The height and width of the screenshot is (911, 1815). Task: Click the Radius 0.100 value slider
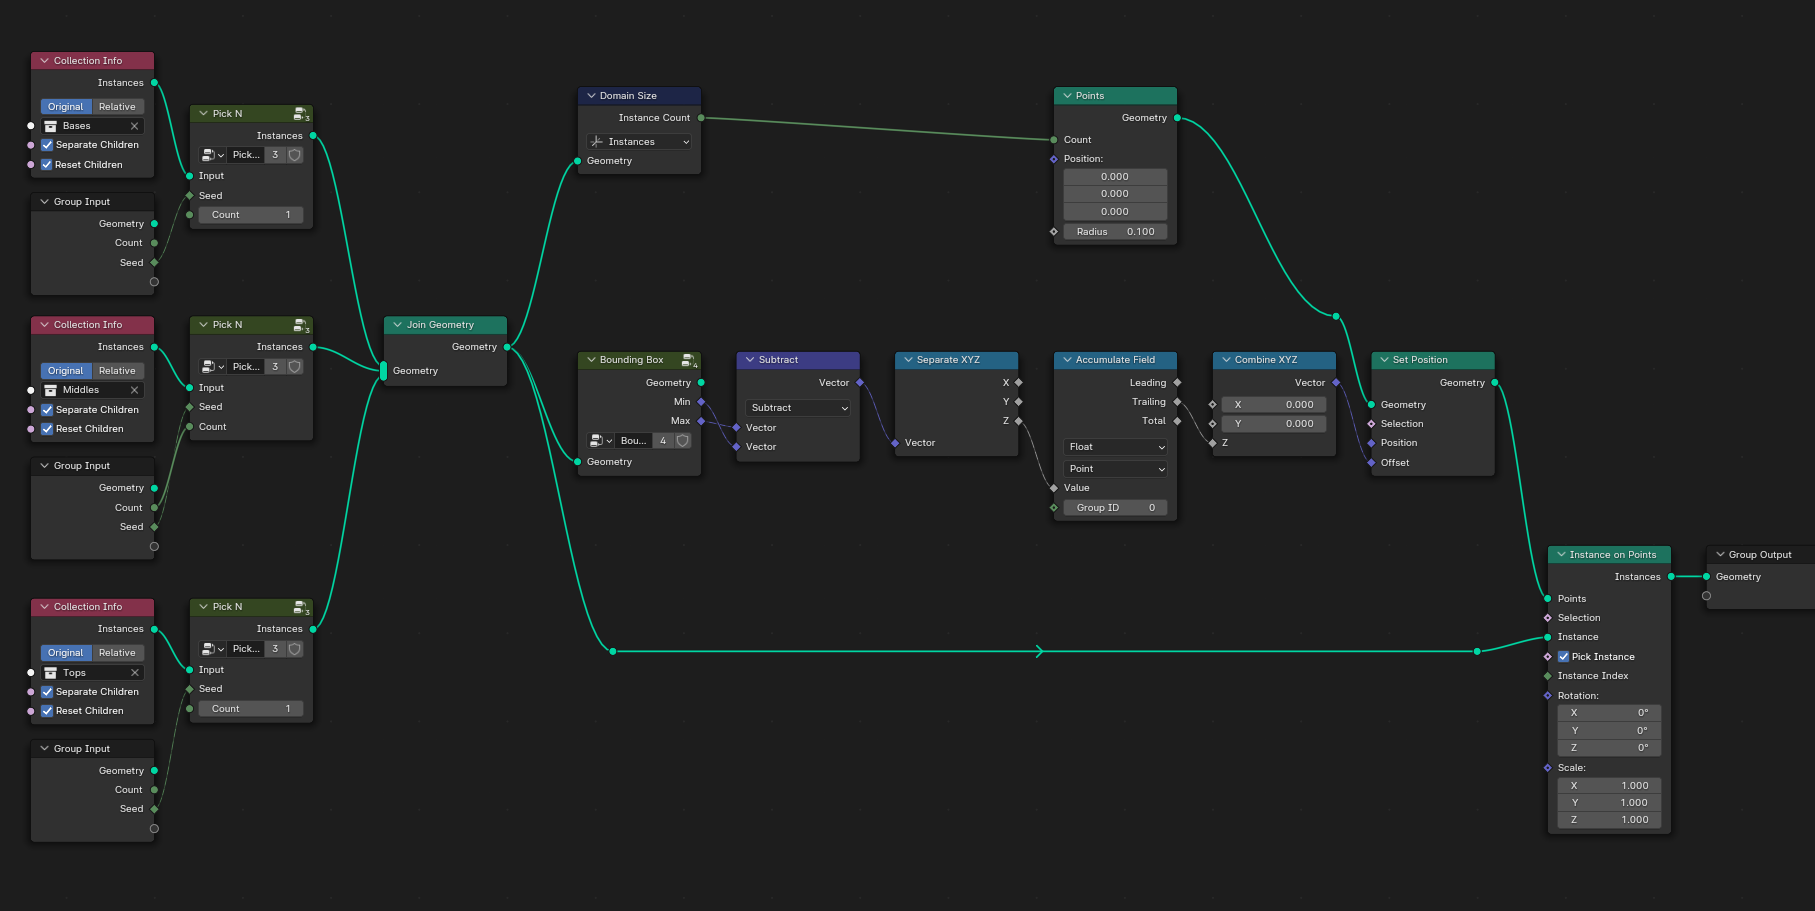pos(1115,232)
